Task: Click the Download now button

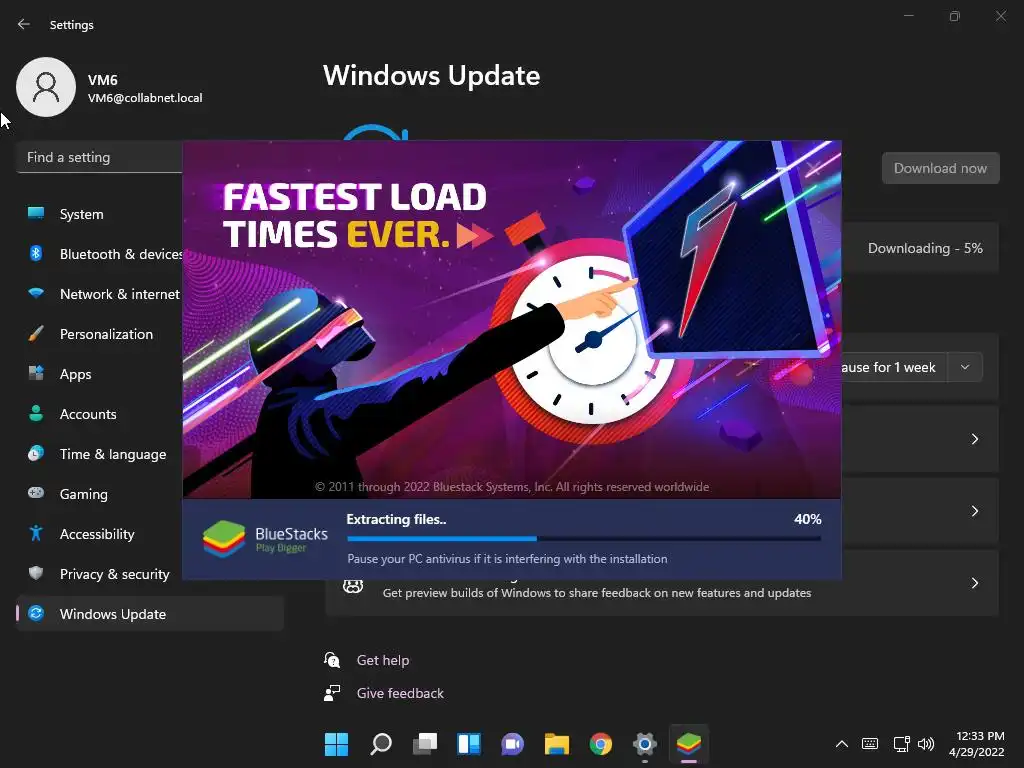Action: [940, 168]
